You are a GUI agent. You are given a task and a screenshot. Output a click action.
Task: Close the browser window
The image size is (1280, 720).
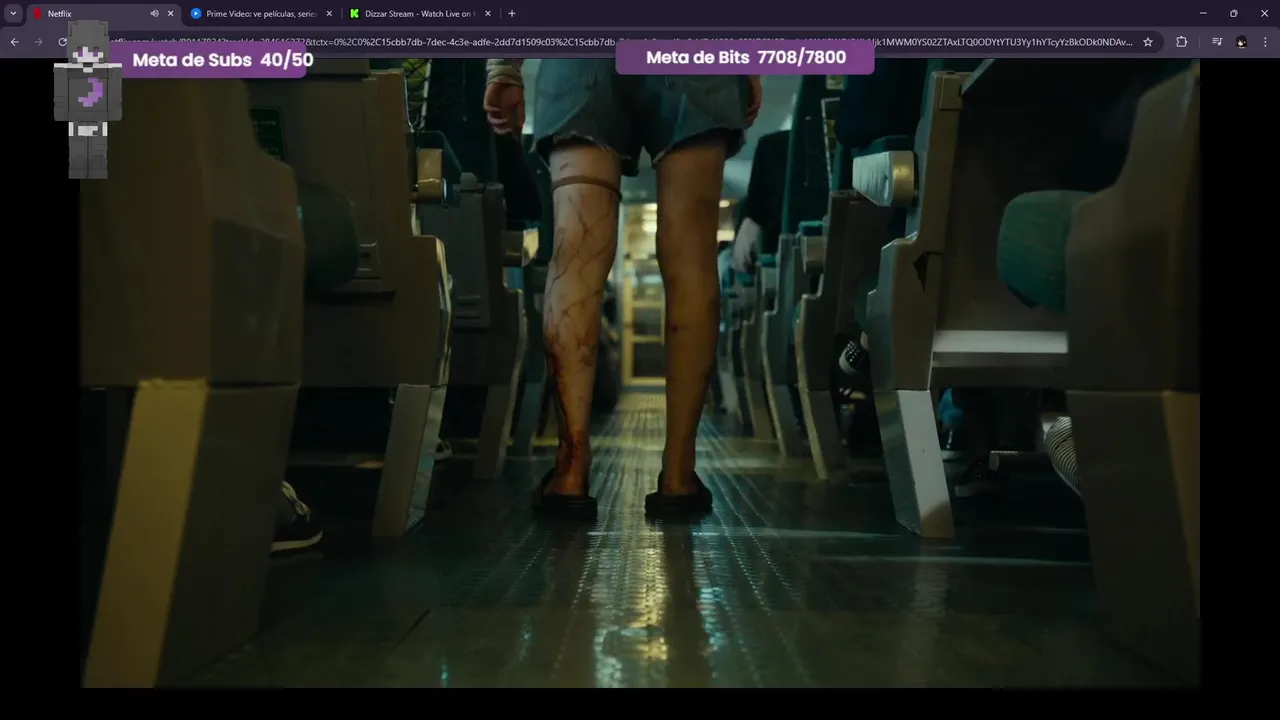1264,14
